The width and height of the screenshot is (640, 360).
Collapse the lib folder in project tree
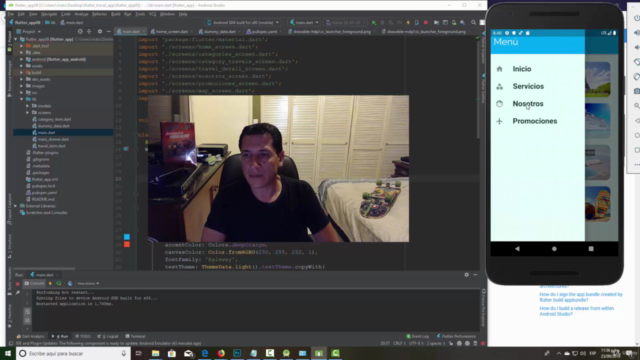(22, 99)
